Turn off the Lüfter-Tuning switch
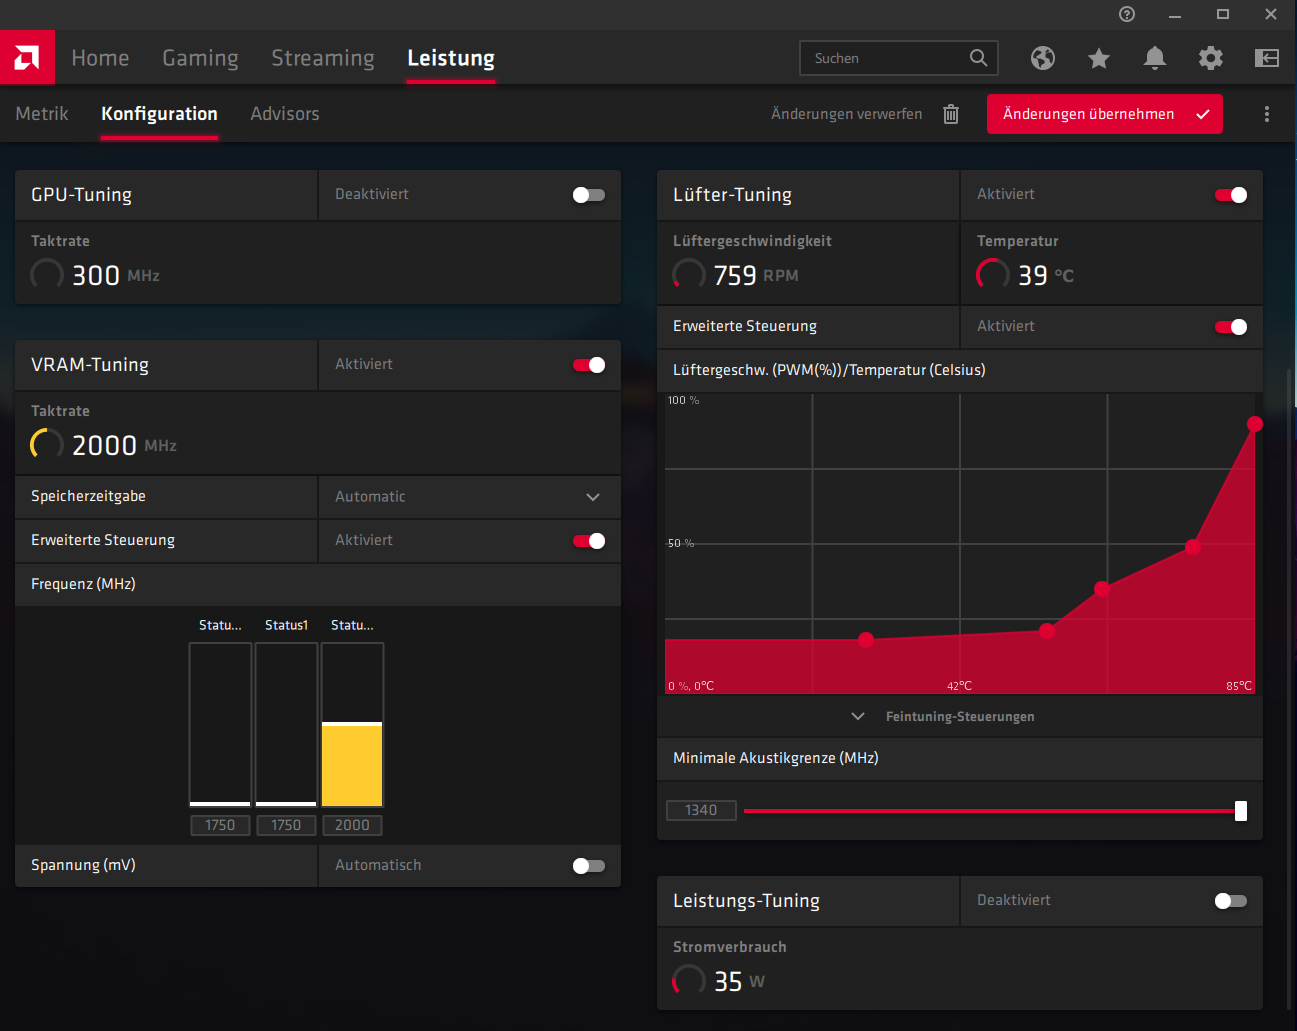This screenshot has height=1031, width=1297. pos(1231,195)
